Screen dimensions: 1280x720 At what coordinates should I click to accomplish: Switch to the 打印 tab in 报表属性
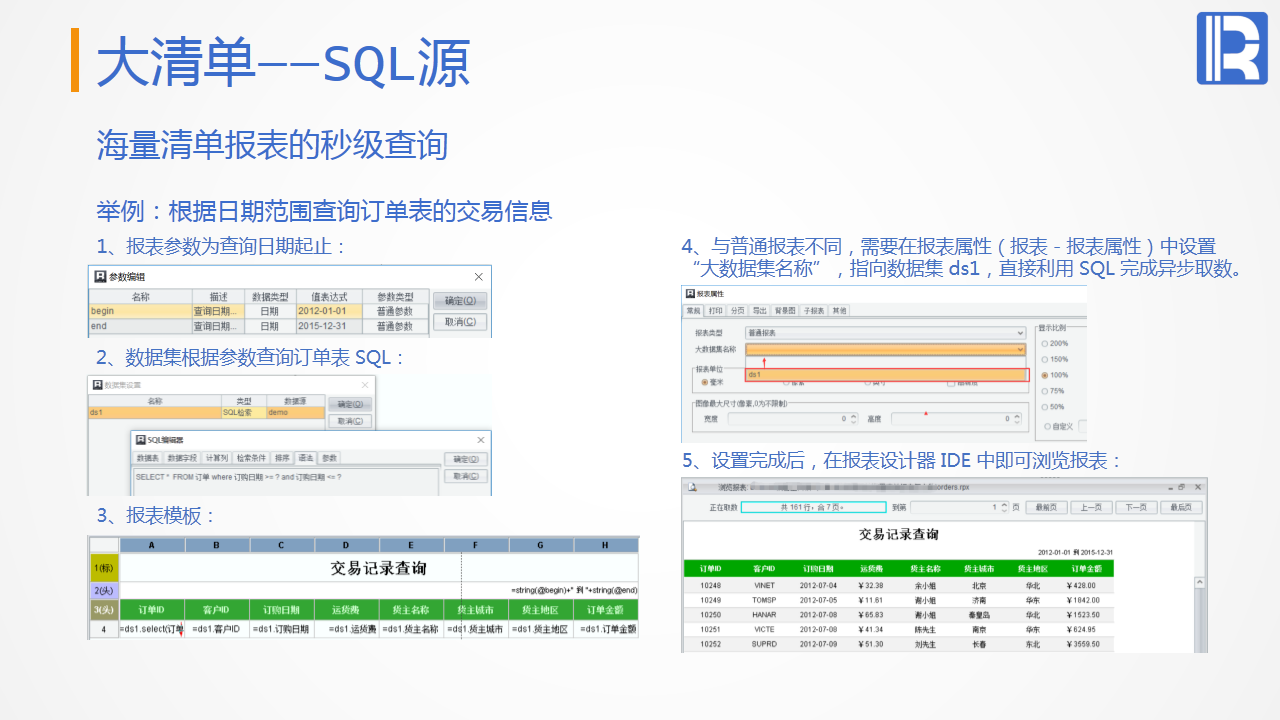click(x=715, y=311)
